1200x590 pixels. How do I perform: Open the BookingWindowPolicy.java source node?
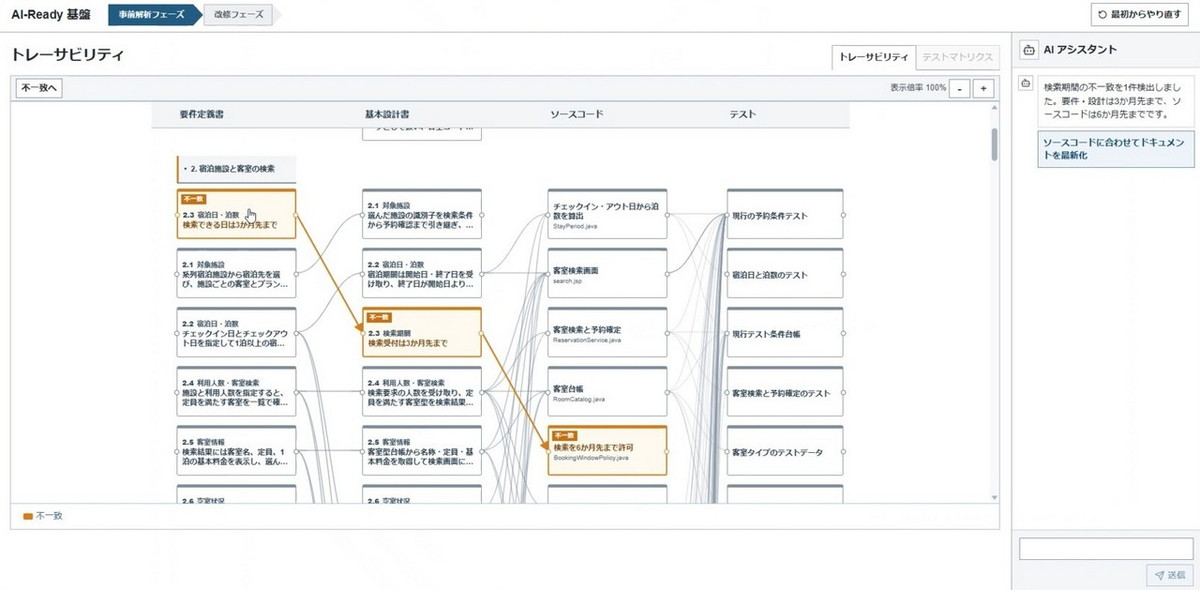607,451
